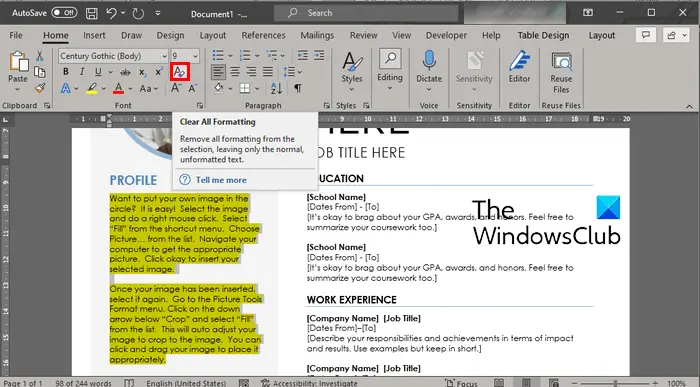Toggle Bold formatting
700x387 pixels.
(66, 72)
